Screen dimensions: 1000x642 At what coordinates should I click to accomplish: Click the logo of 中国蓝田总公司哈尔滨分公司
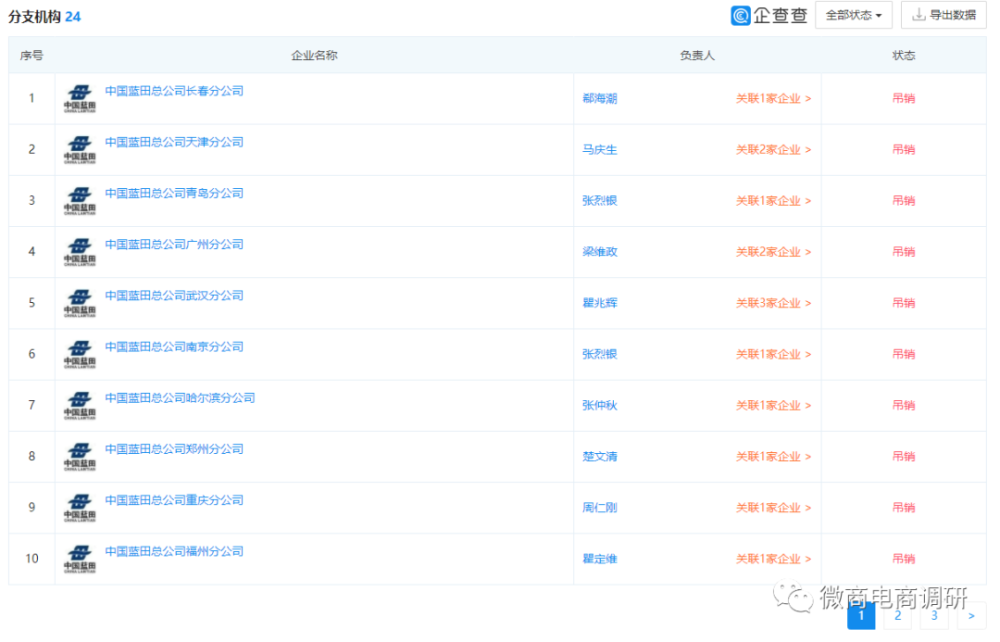point(80,405)
